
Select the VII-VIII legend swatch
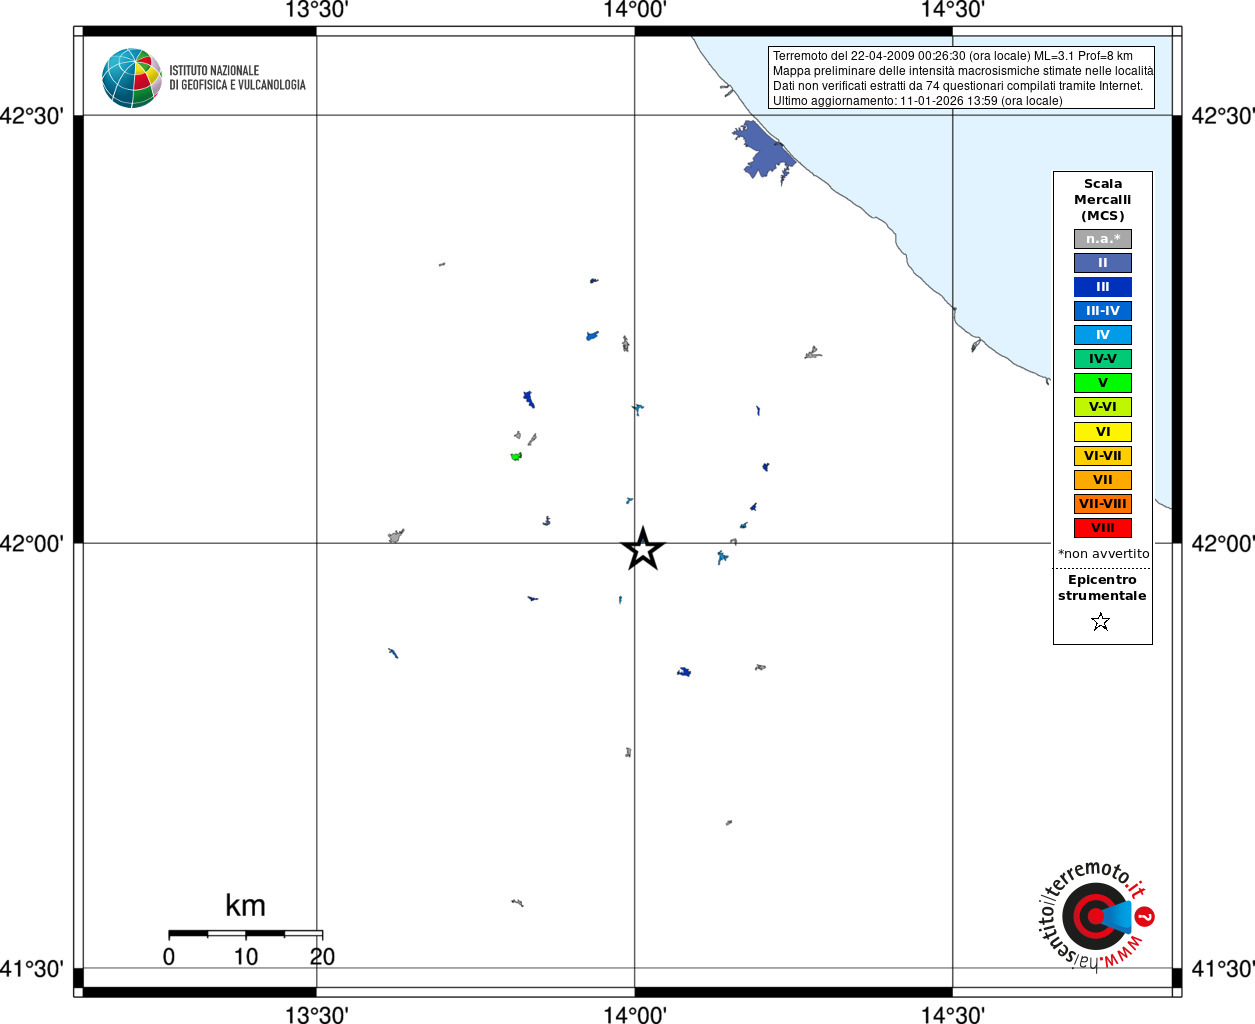(1103, 504)
